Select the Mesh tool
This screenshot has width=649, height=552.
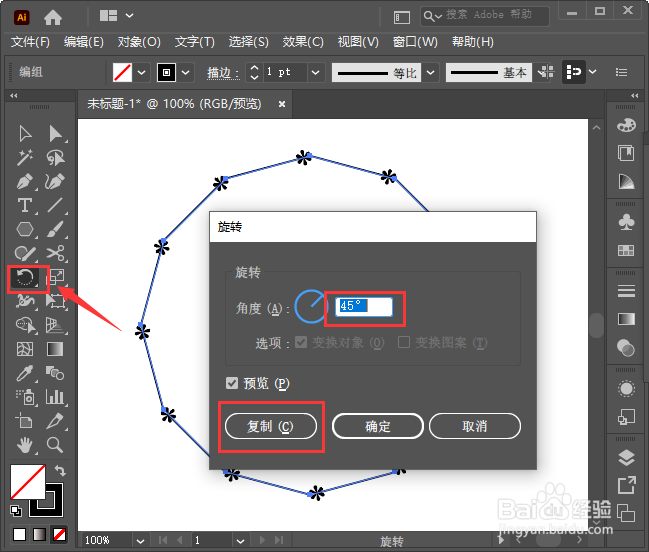[25, 349]
